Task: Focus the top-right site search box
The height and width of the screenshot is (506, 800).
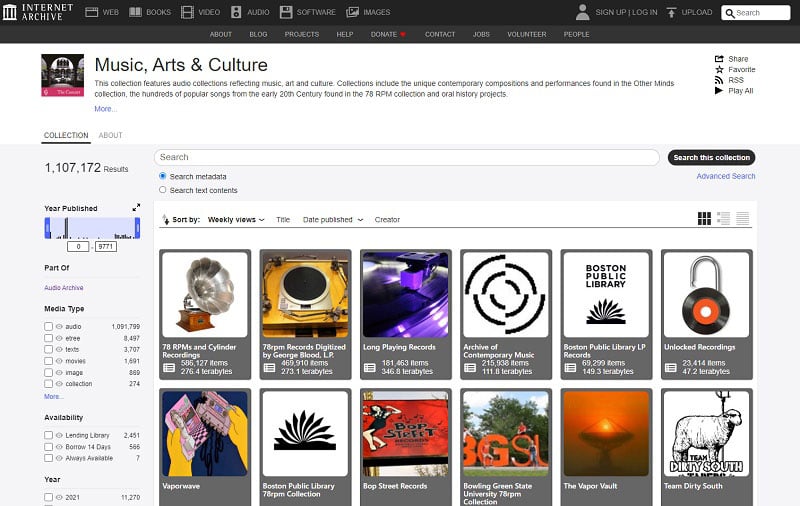Action: [756, 13]
